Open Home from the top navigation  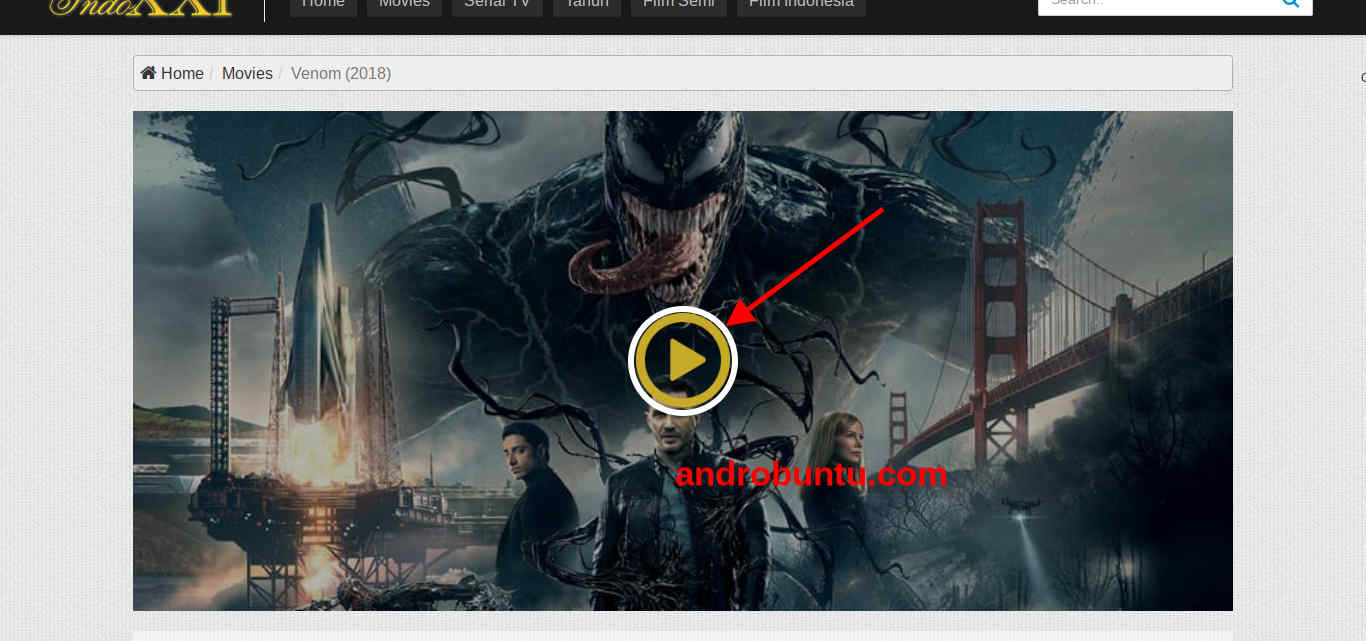click(x=322, y=3)
